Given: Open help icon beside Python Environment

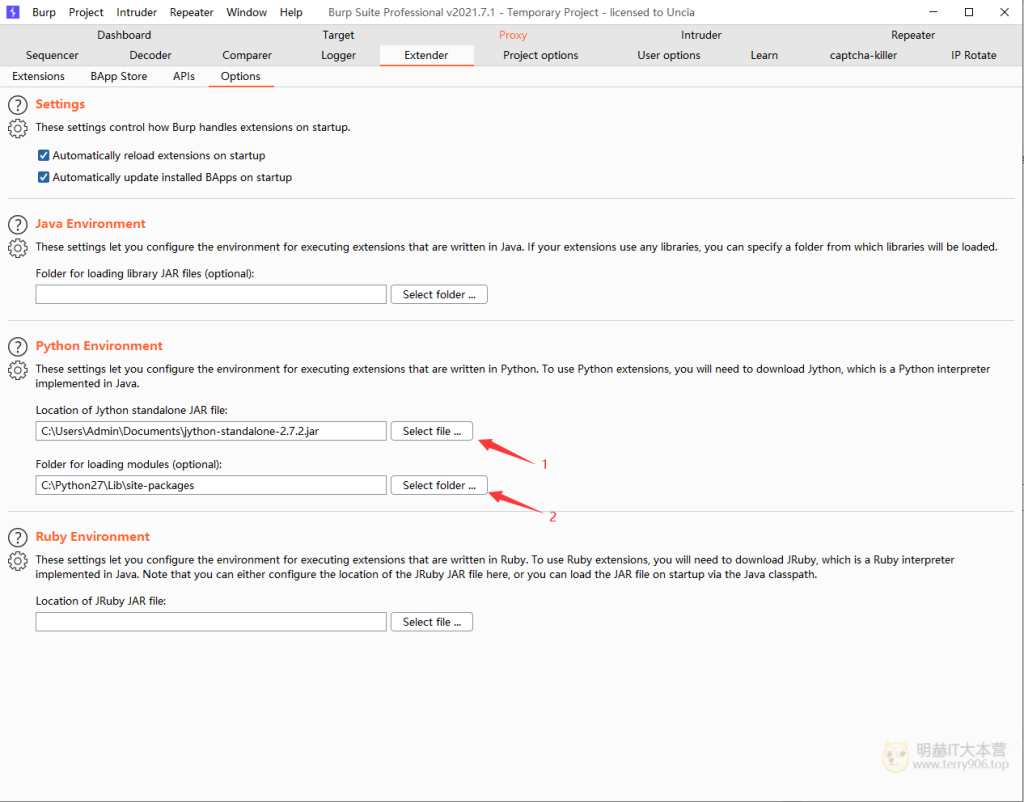Looking at the screenshot, I should point(18,347).
